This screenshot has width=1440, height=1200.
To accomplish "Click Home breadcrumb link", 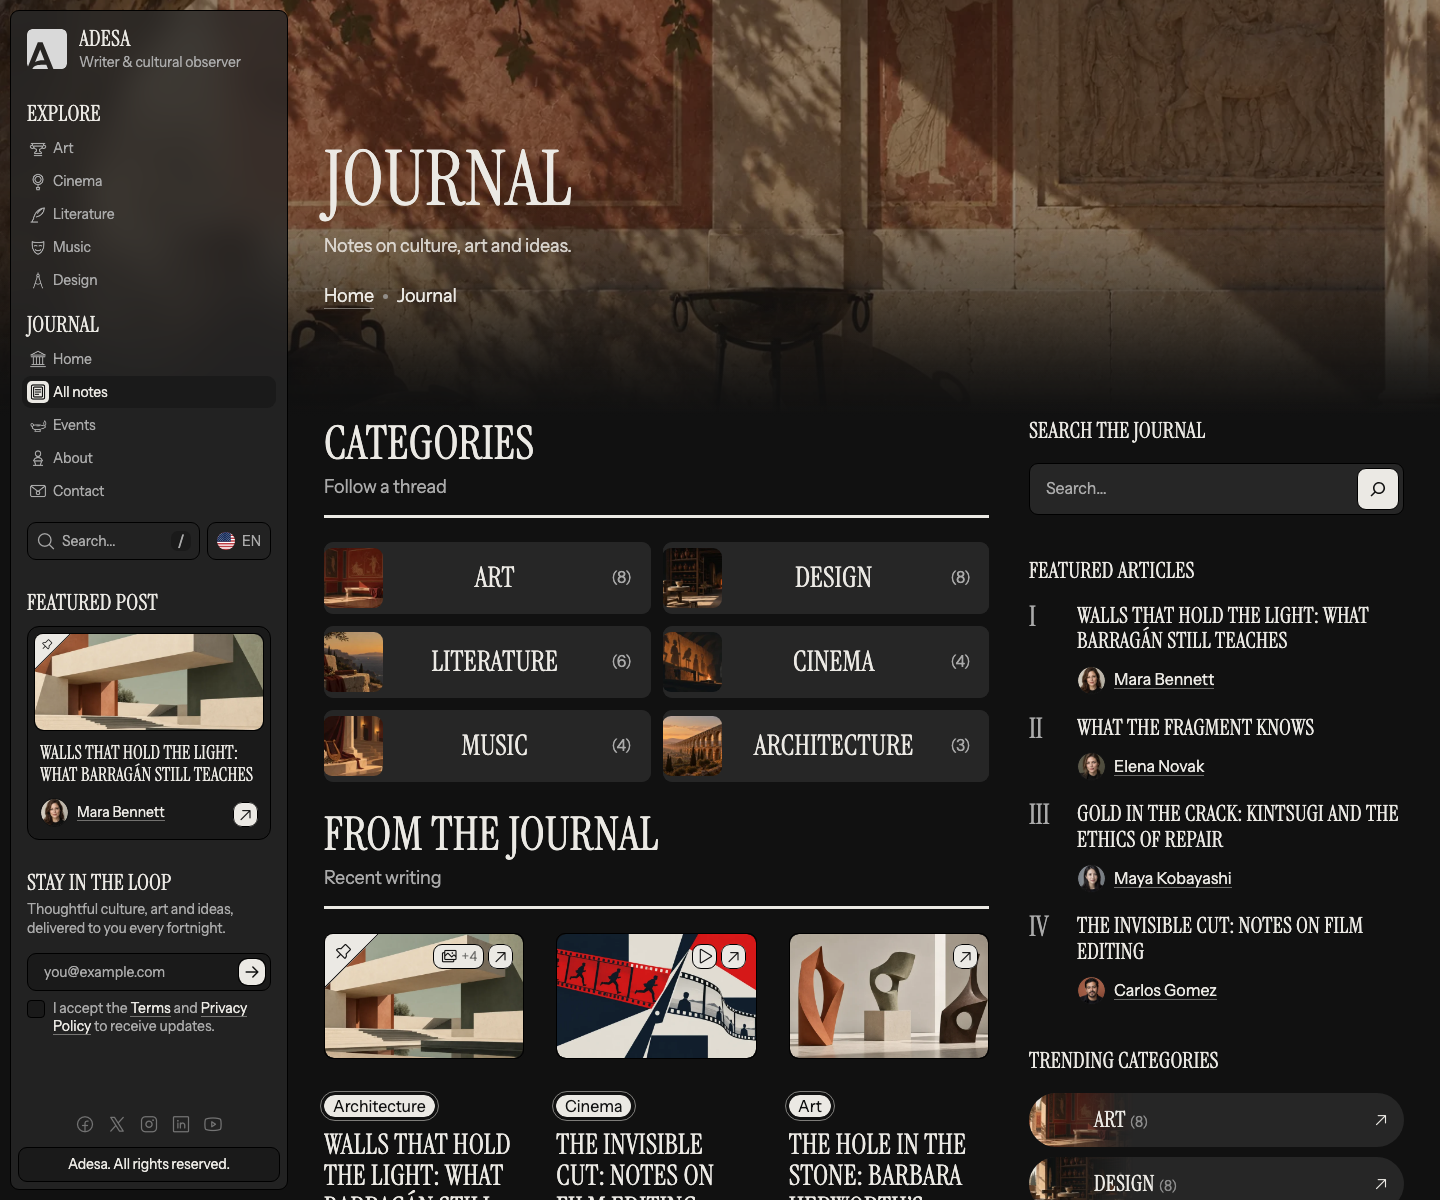I will point(349,296).
